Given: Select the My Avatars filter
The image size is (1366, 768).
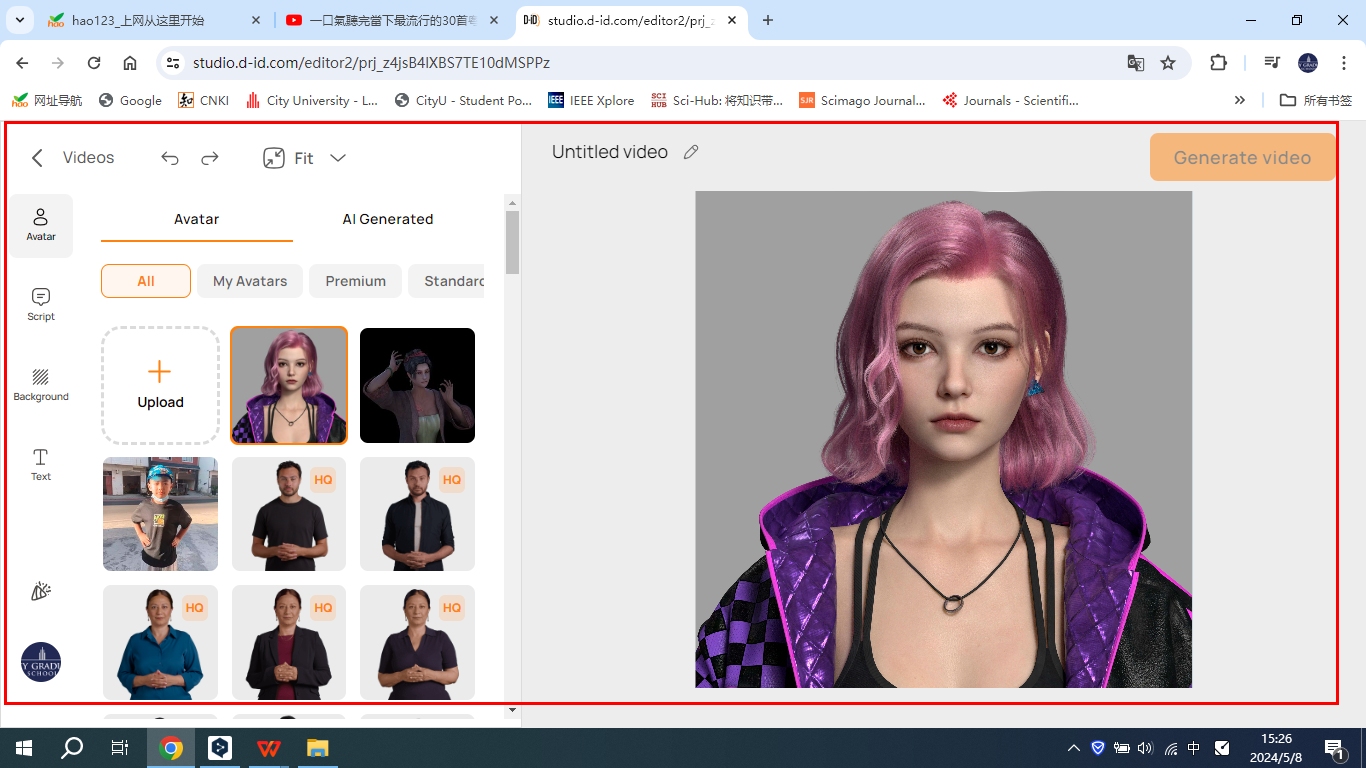Looking at the screenshot, I should coord(250,281).
